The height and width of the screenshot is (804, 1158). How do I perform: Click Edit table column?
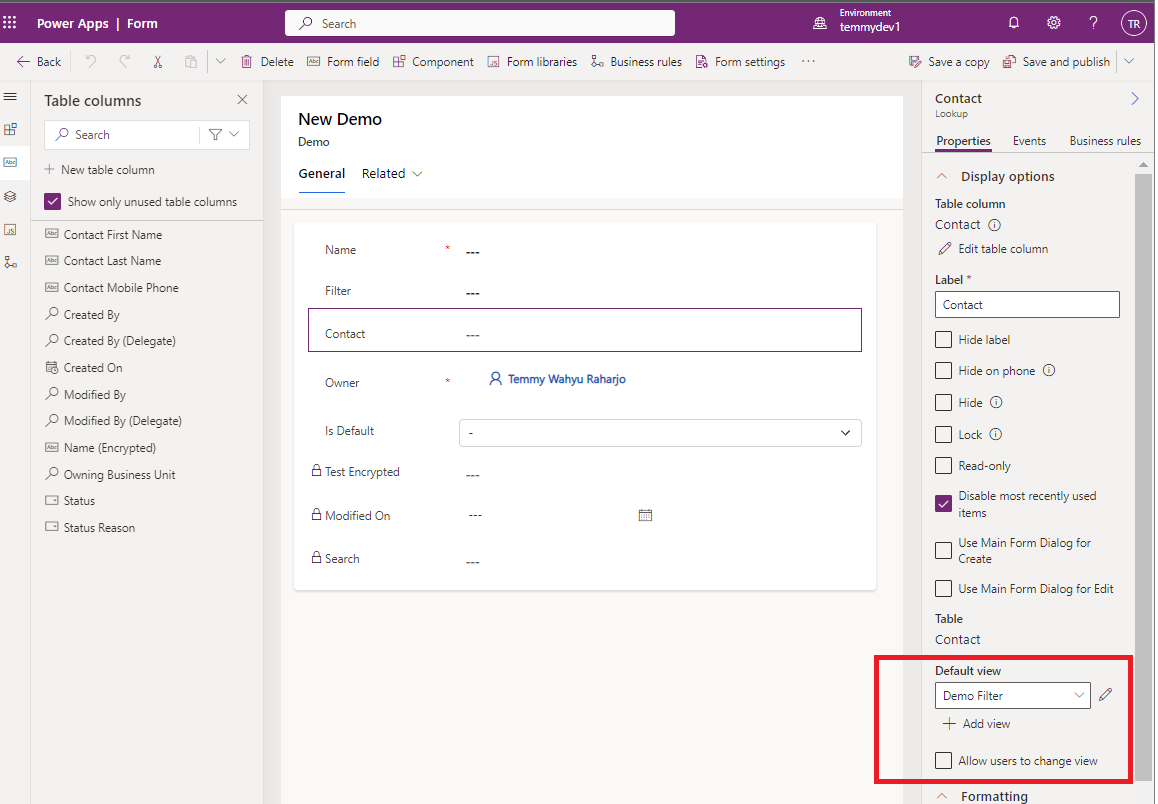pyautogui.click(x=993, y=249)
